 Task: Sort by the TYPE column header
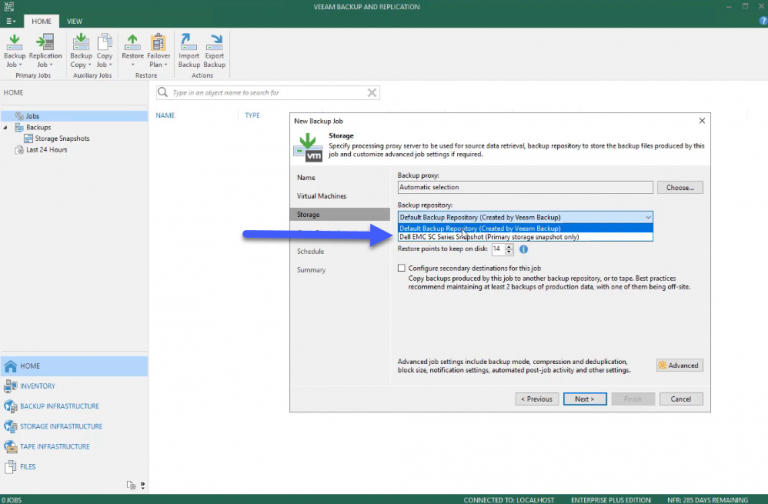pos(252,116)
